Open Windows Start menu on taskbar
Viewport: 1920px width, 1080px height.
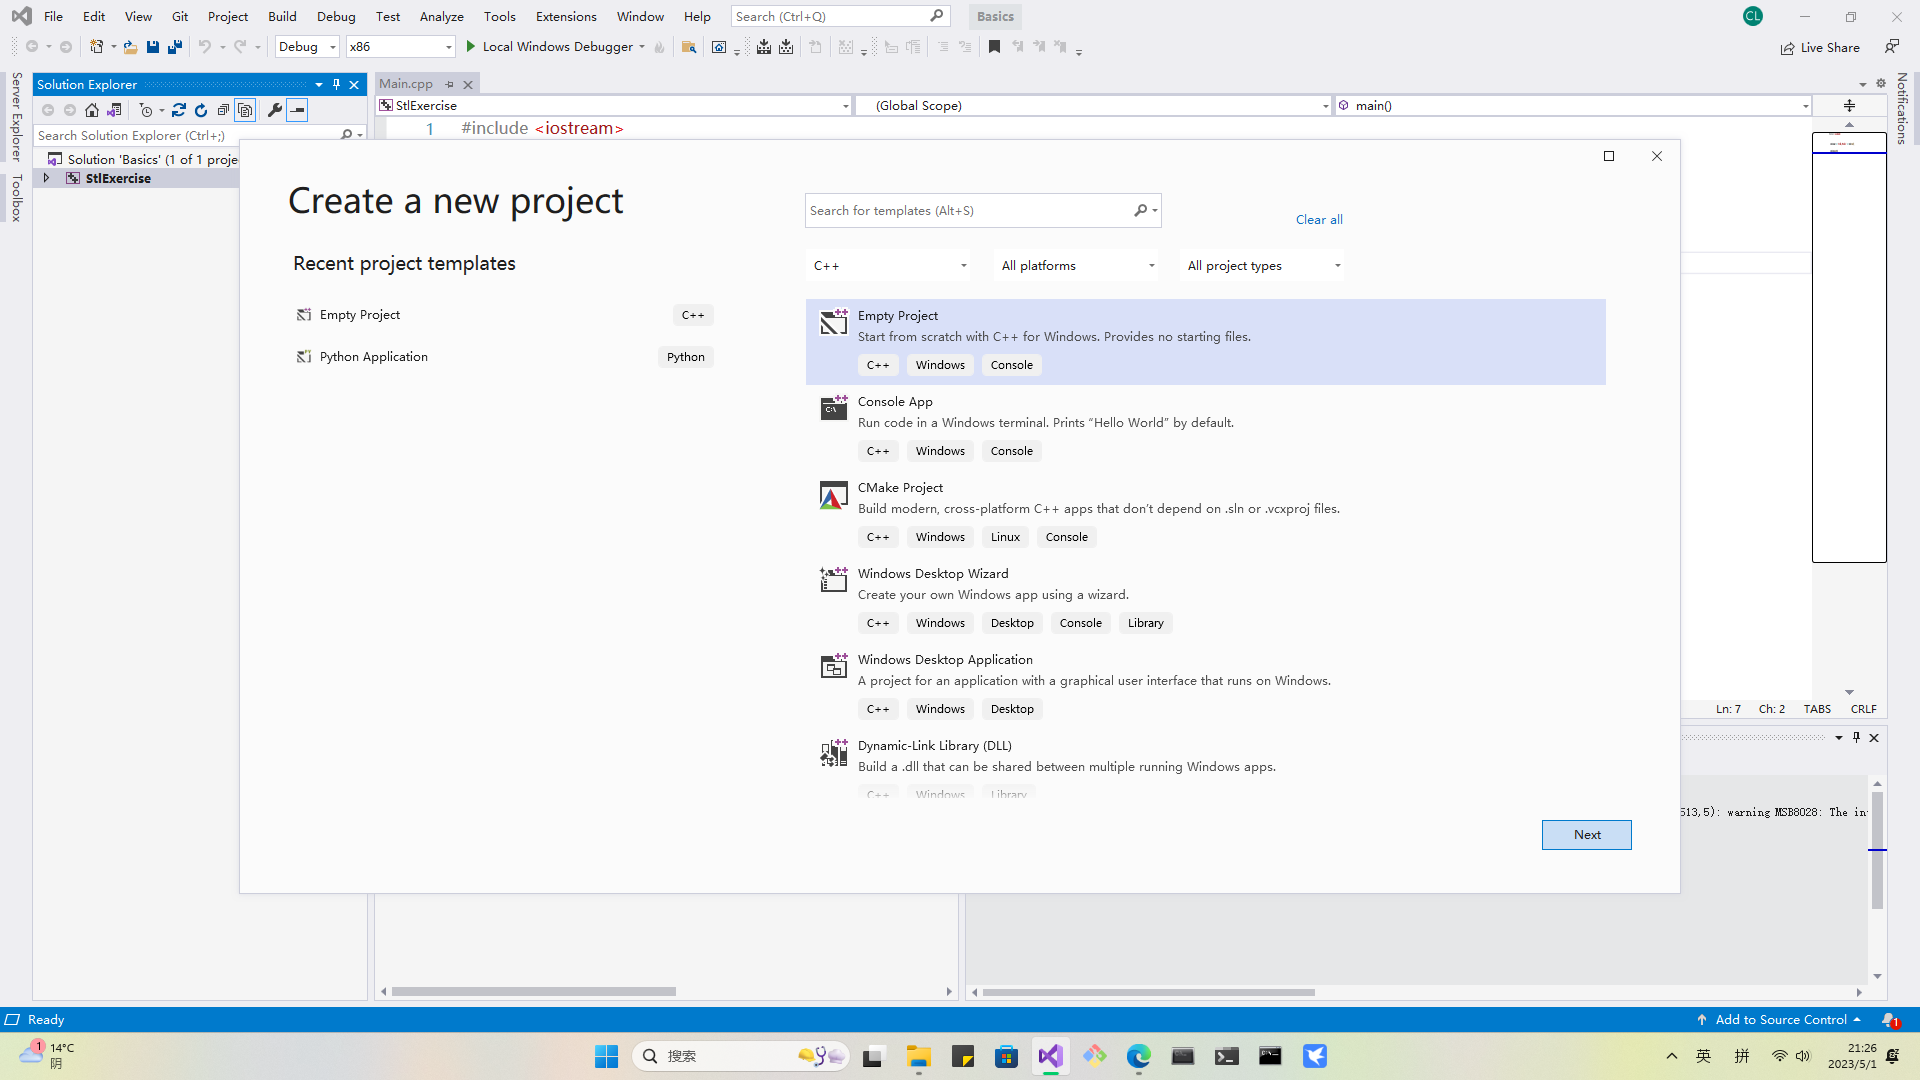pos(606,1057)
